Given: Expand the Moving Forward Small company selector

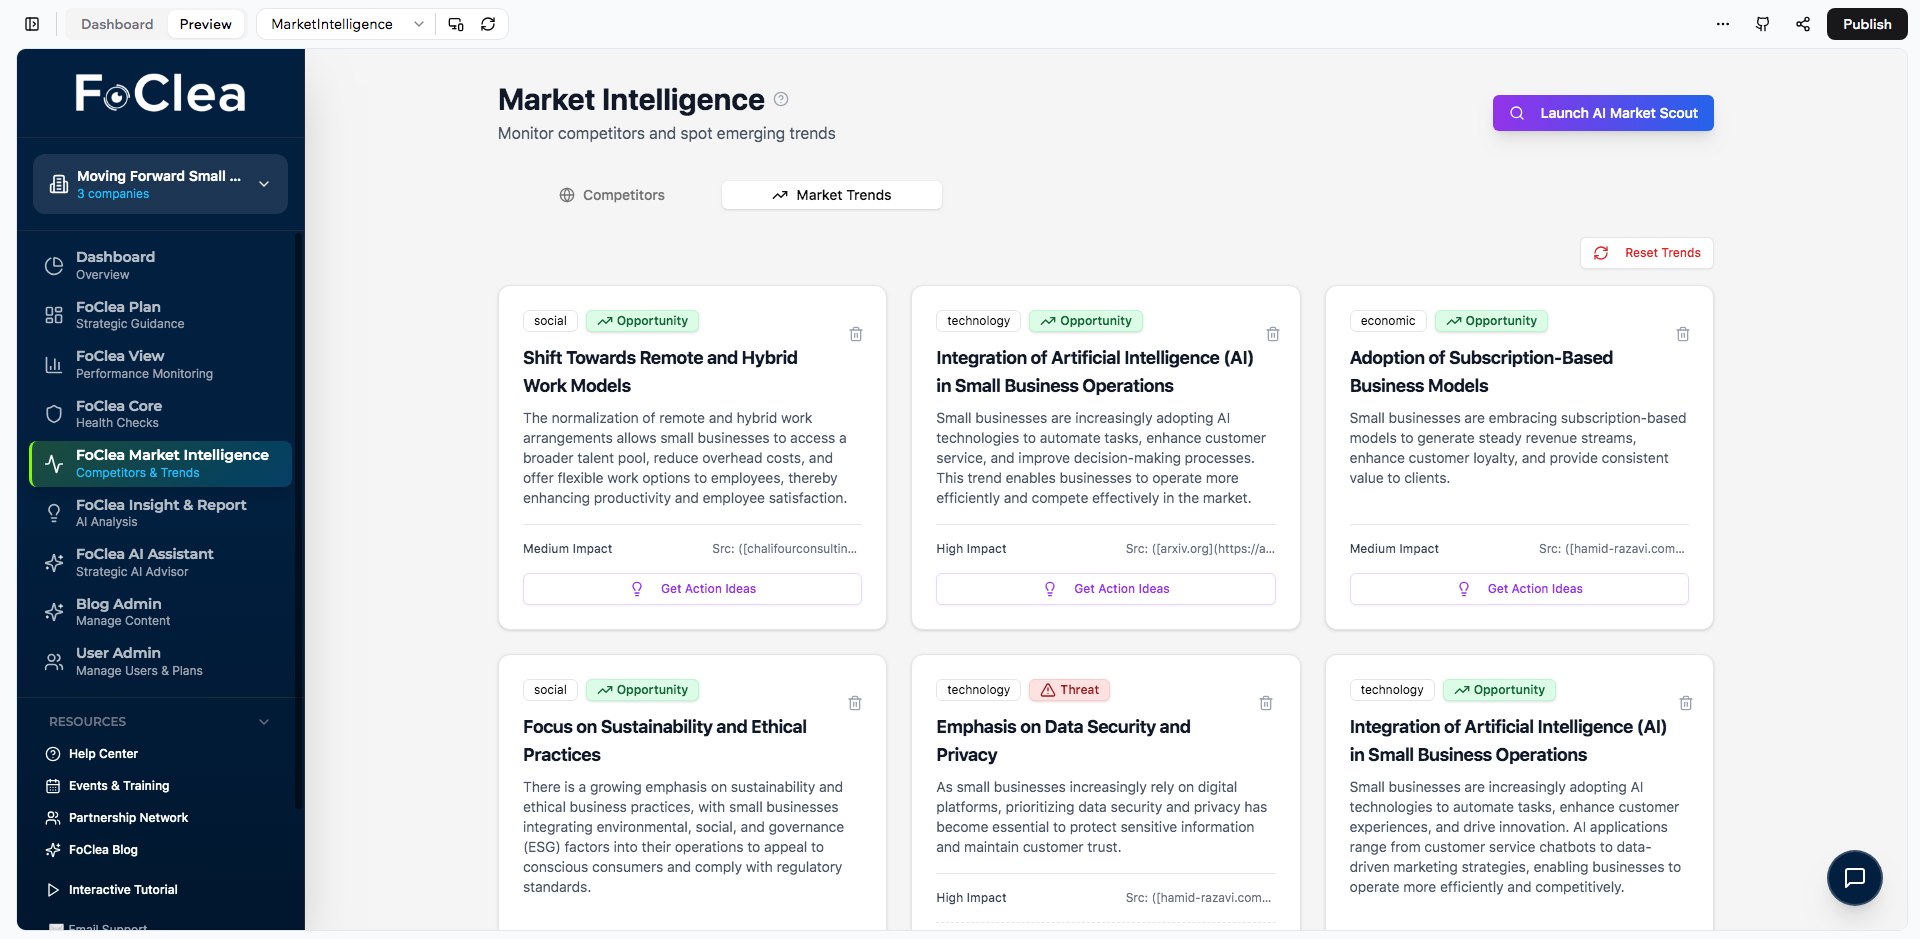Looking at the screenshot, I should pos(160,184).
